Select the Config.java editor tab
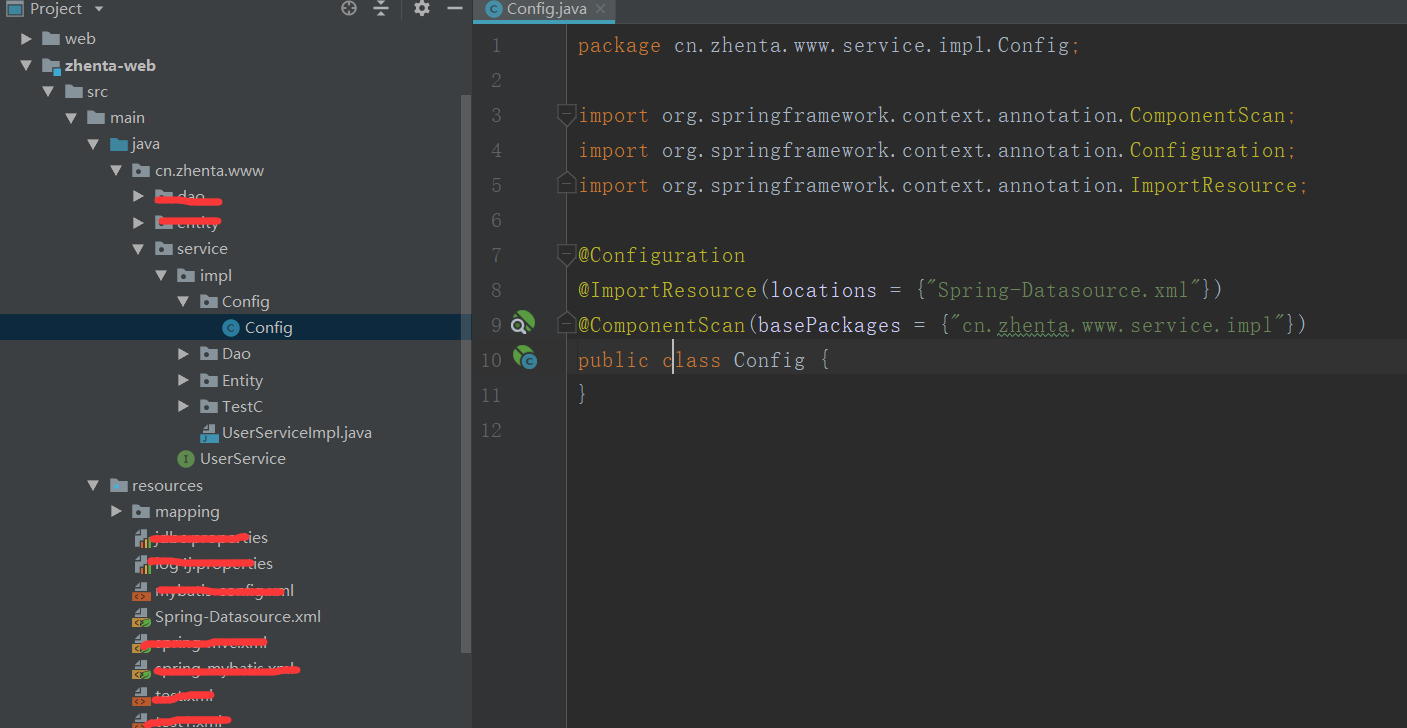The image size is (1407, 728). 544,10
